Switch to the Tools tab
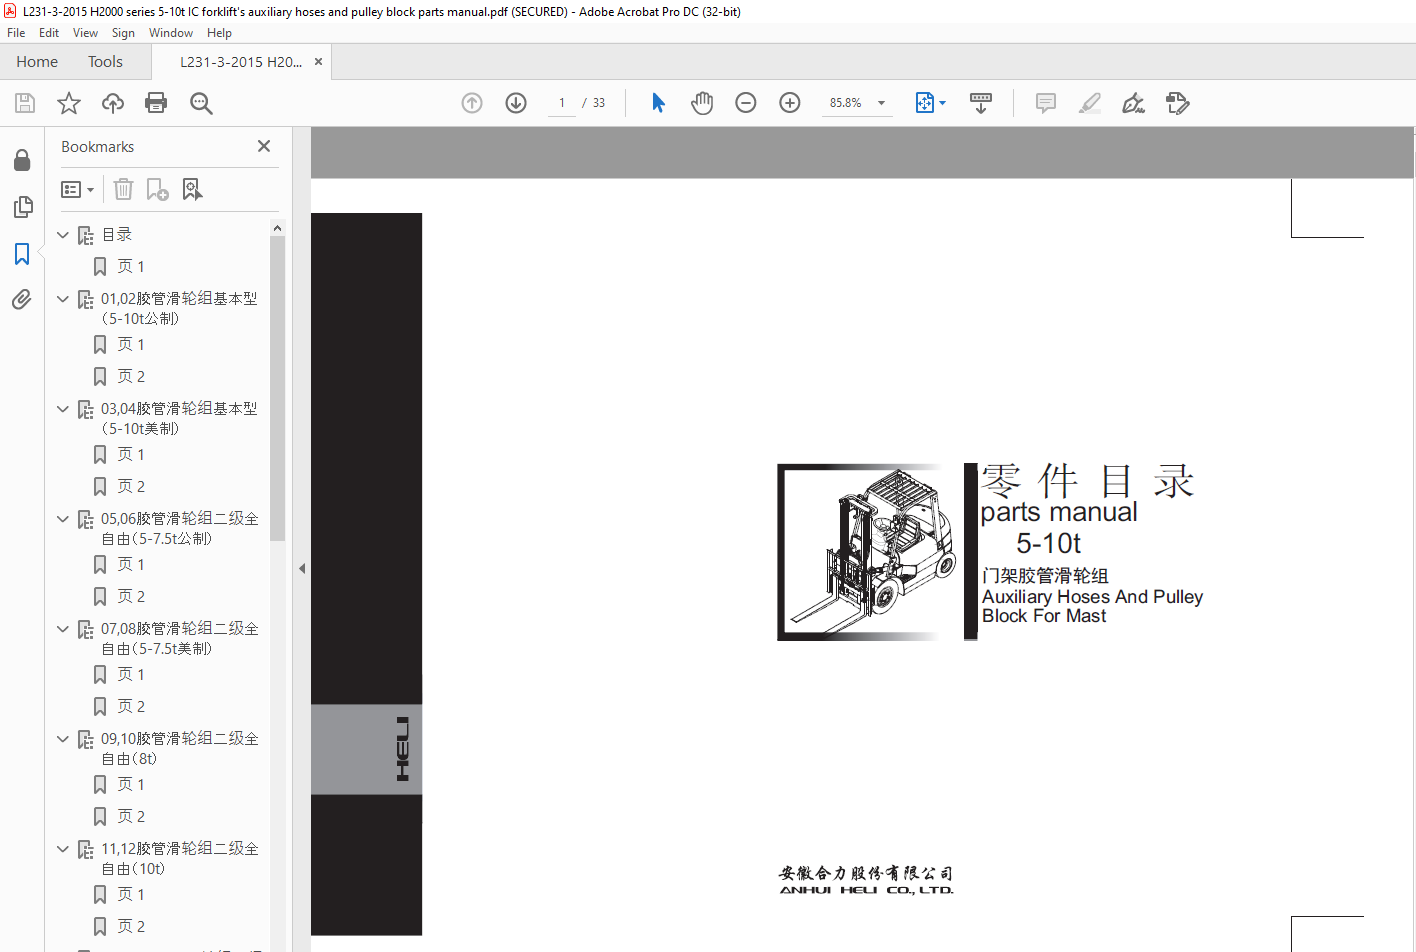 [x=105, y=62]
